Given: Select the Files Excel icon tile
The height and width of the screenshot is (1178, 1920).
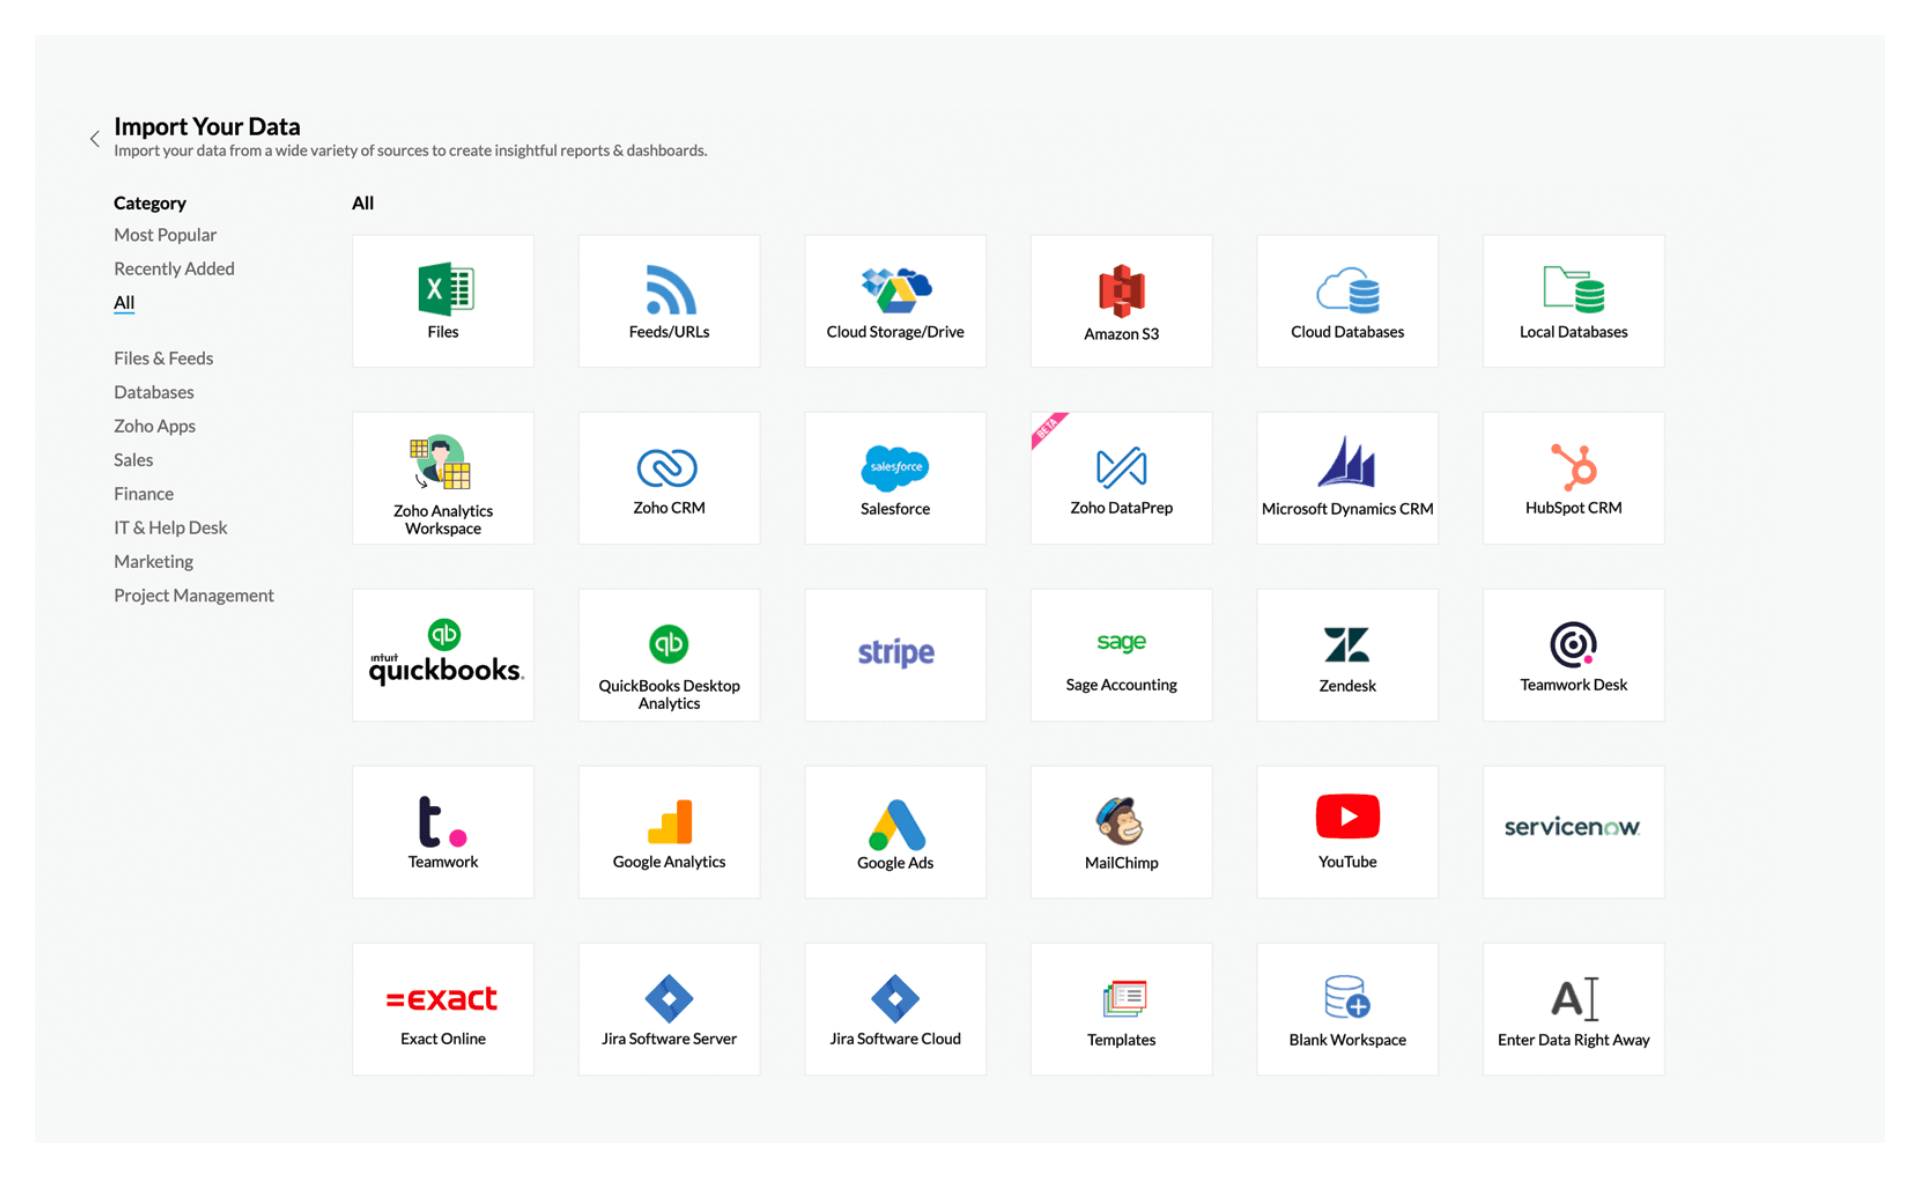Looking at the screenshot, I should tap(443, 301).
